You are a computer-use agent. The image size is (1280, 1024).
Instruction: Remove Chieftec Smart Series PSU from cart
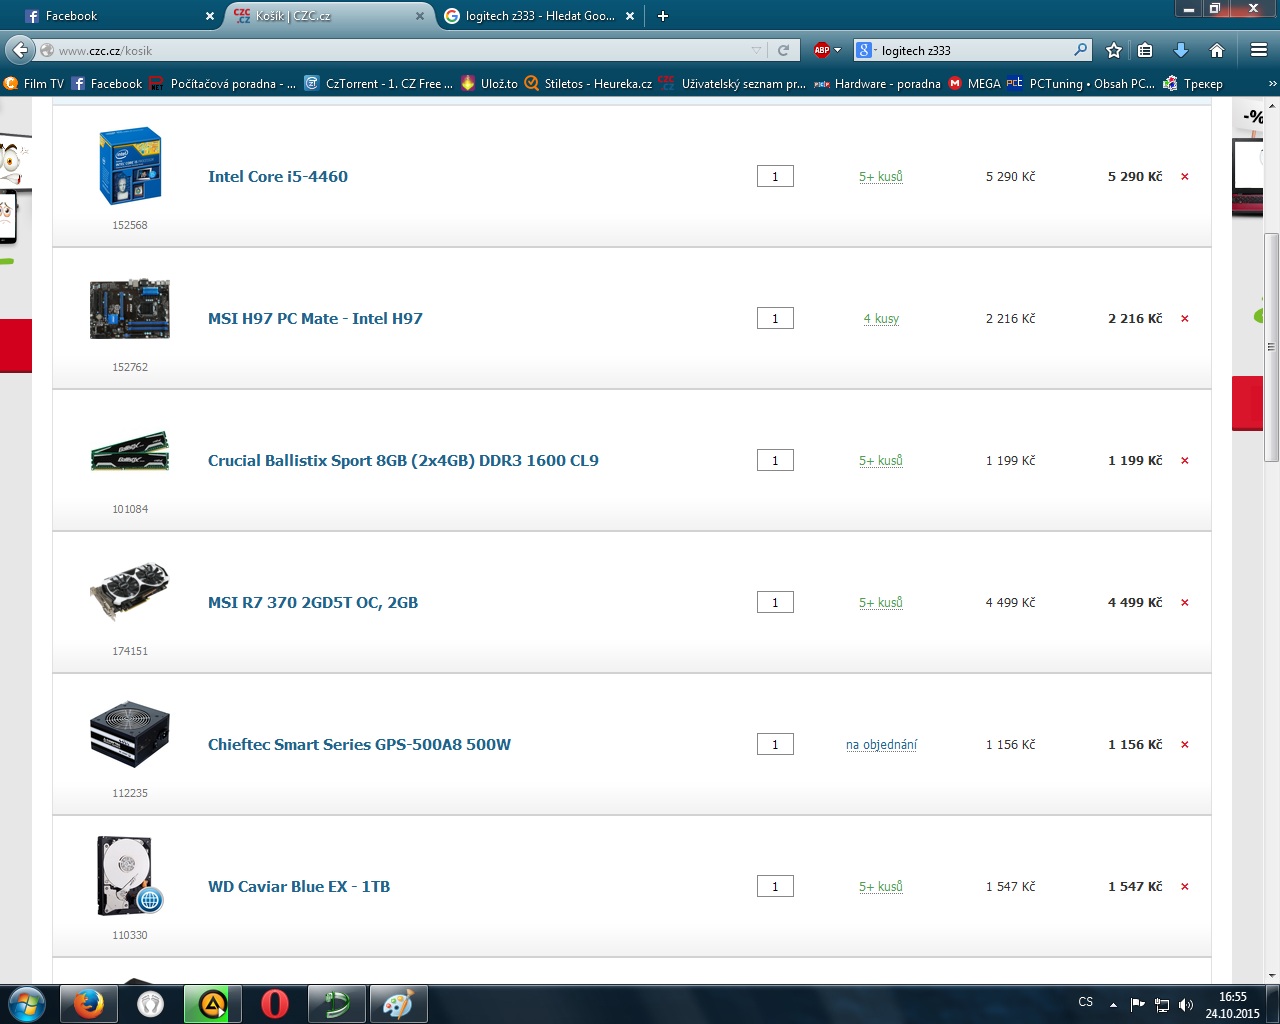tap(1185, 745)
